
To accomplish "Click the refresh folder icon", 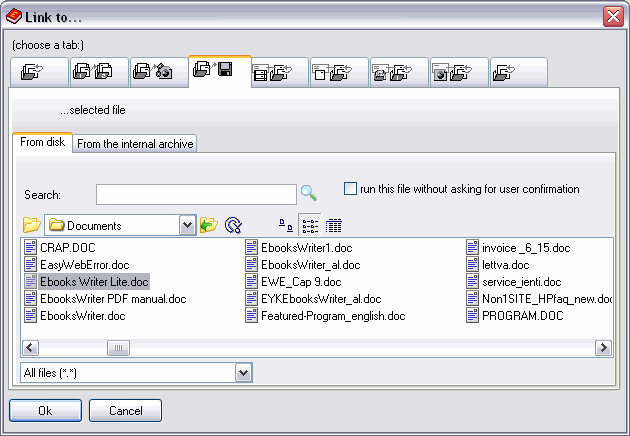I will (233, 225).
